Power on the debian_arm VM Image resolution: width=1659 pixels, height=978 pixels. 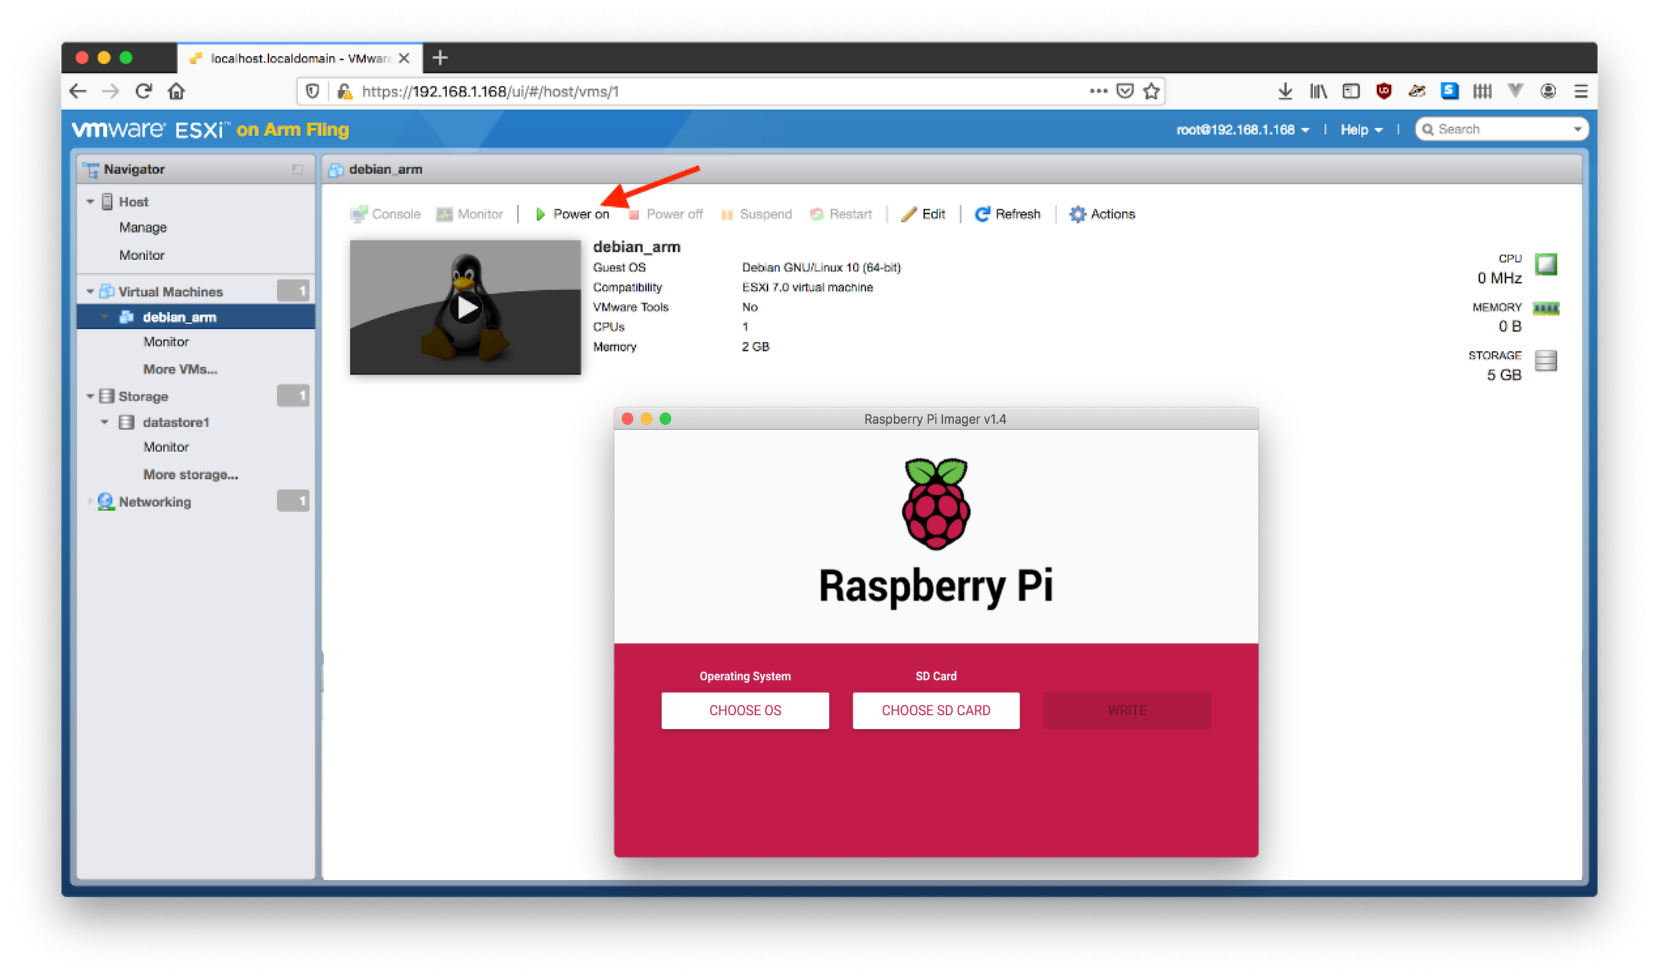[572, 214]
